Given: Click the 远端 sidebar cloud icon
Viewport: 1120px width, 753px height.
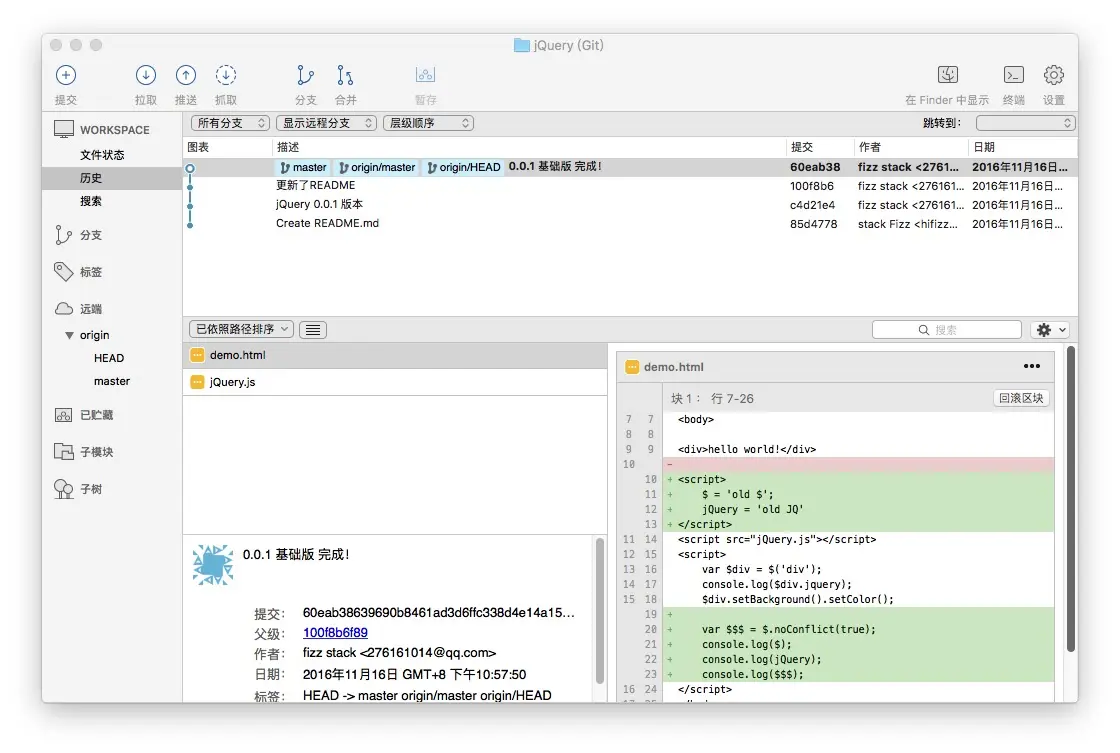Looking at the screenshot, I should (x=64, y=309).
